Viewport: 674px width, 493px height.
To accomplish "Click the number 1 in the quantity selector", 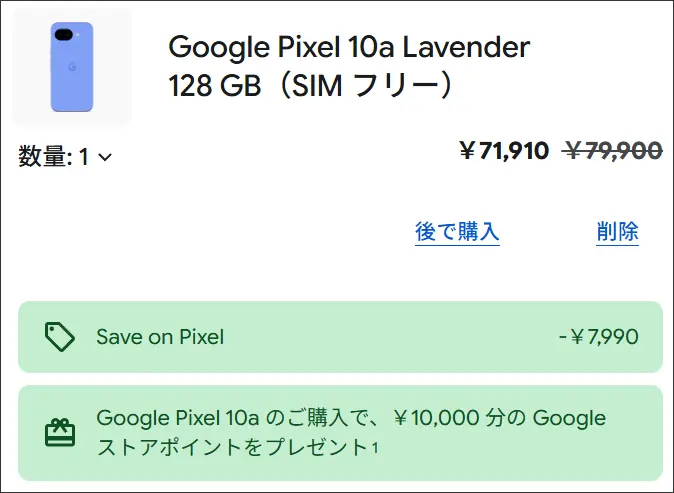I will coord(85,156).
